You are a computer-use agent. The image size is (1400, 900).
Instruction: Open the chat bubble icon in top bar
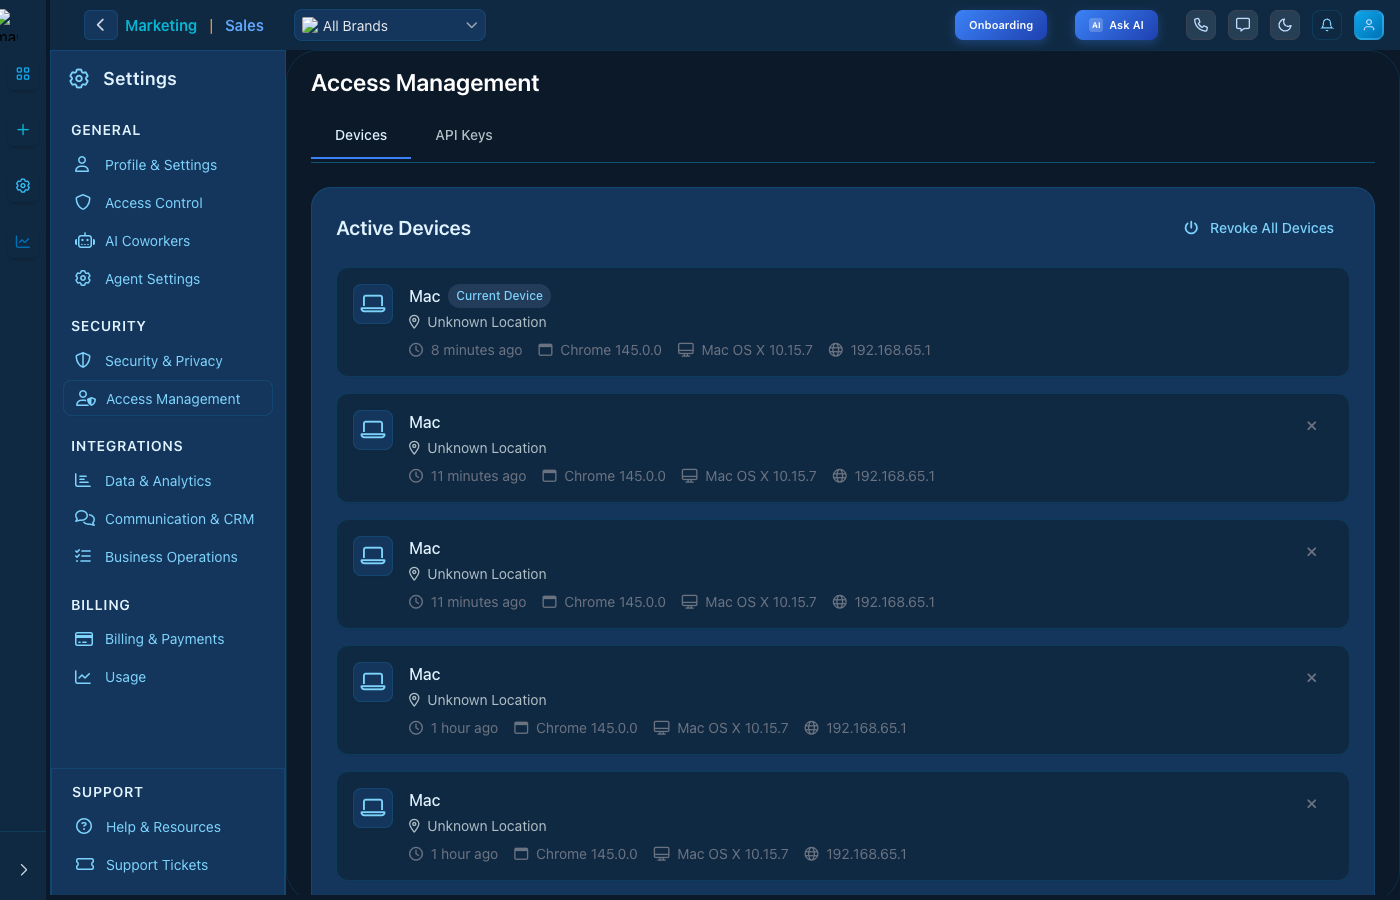pyautogui.click(x=1243, y=25)
